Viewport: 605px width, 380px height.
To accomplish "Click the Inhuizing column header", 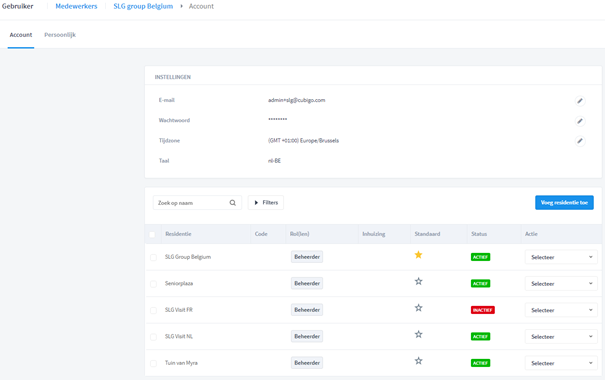I will click(x=373, y=234).
